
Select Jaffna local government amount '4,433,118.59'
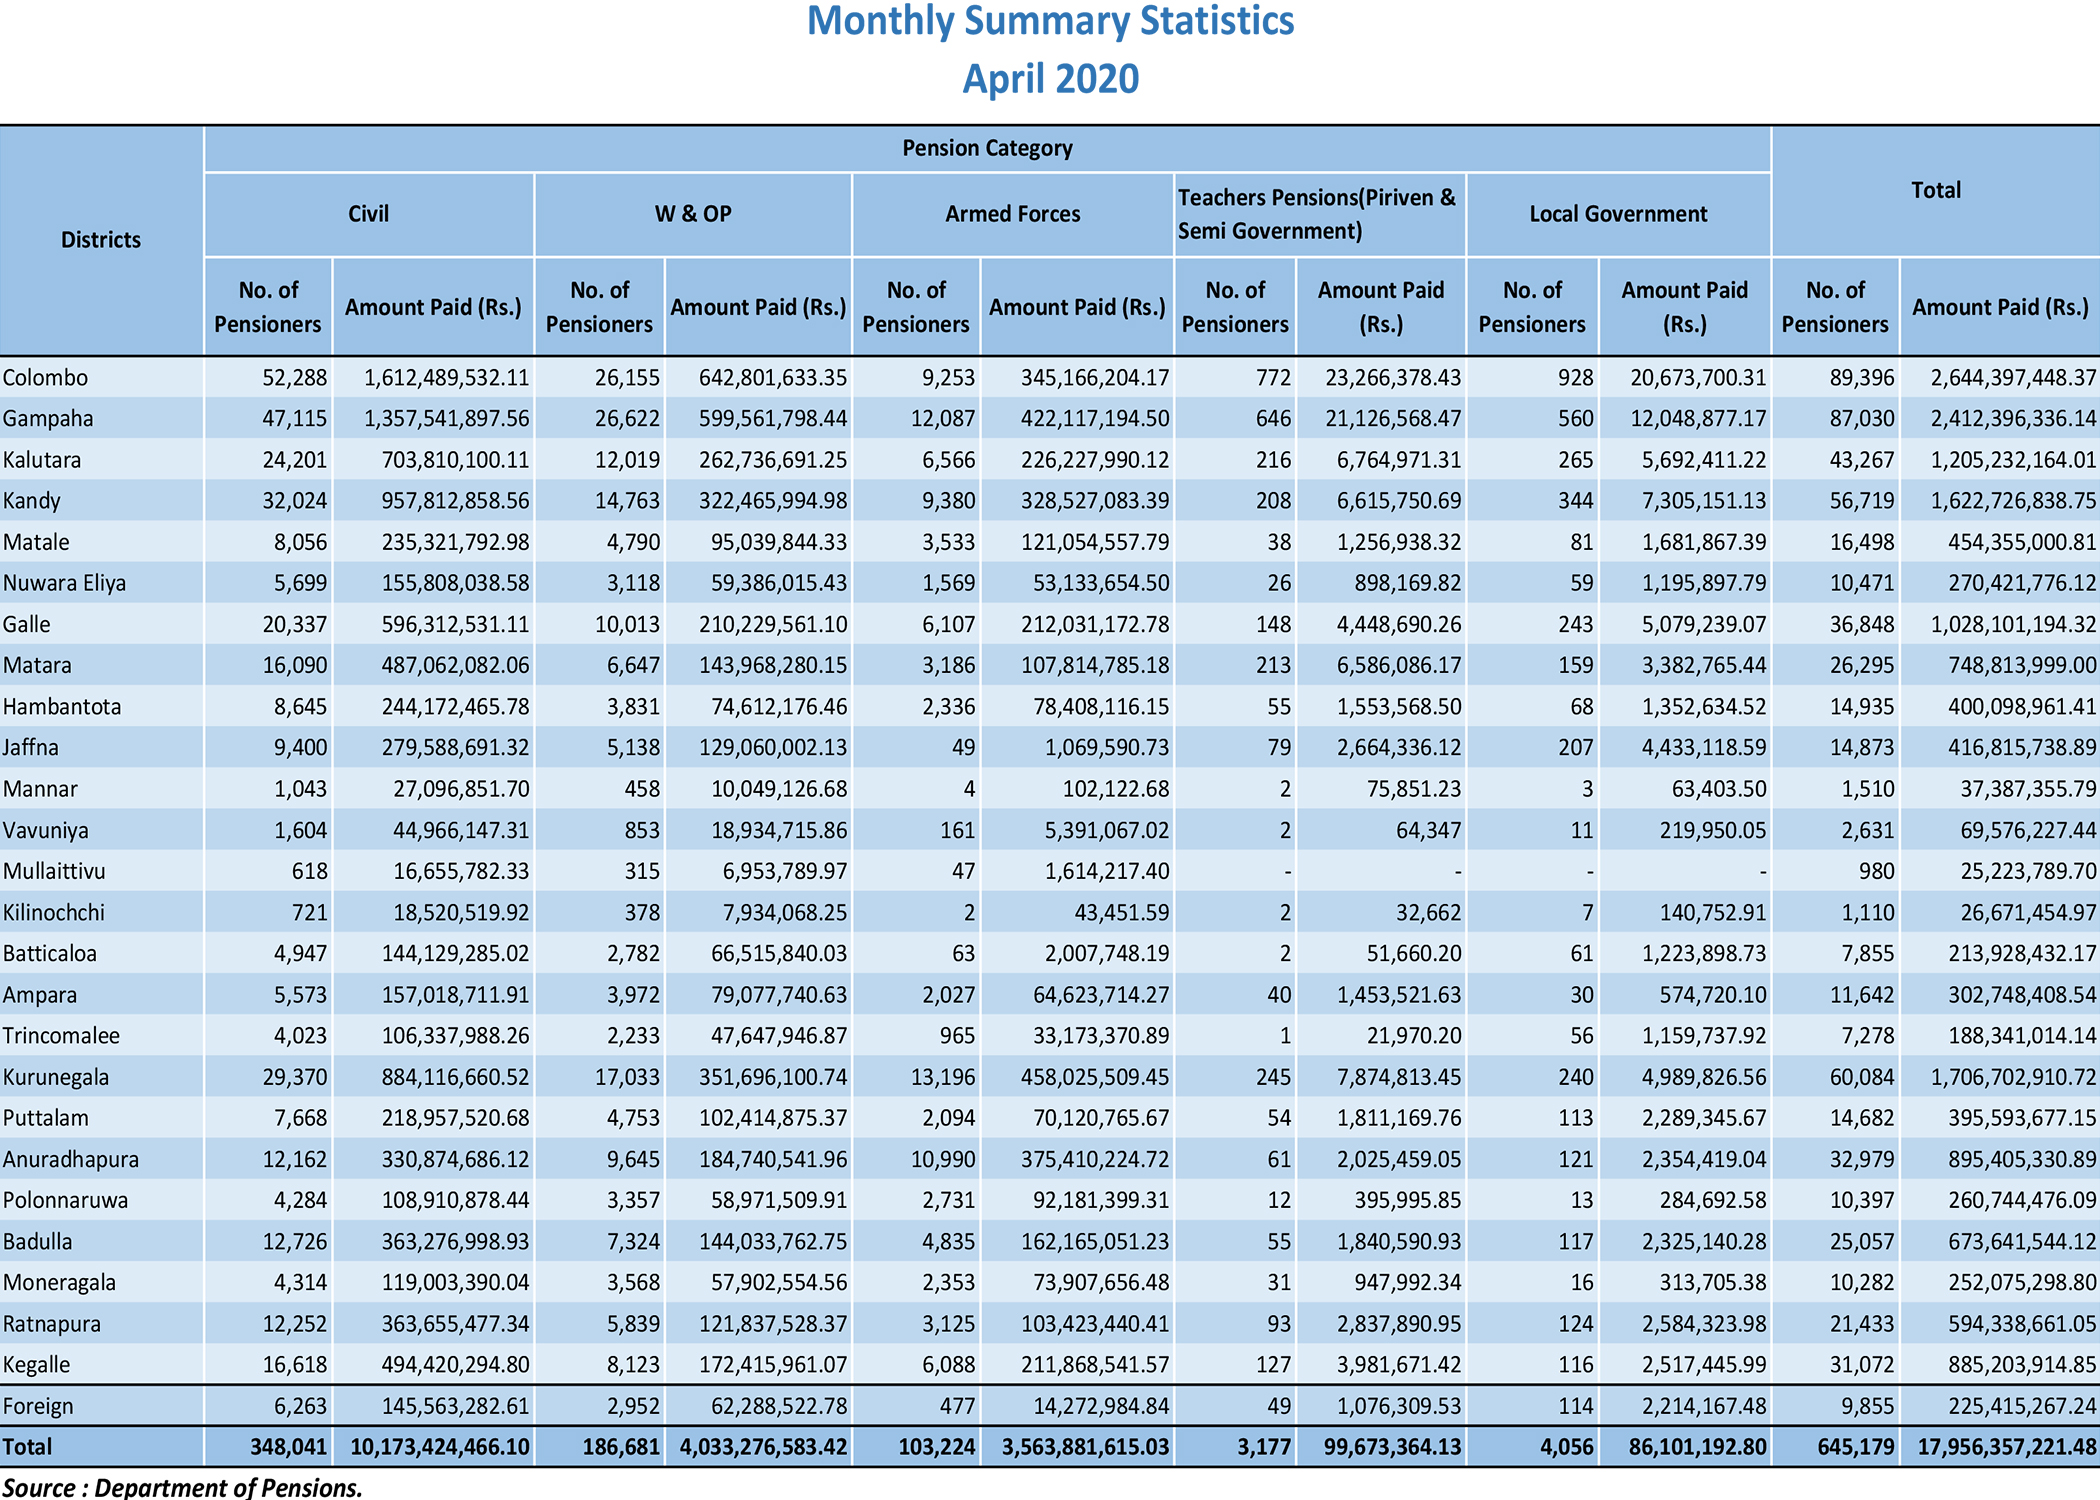click(1704, 748)
